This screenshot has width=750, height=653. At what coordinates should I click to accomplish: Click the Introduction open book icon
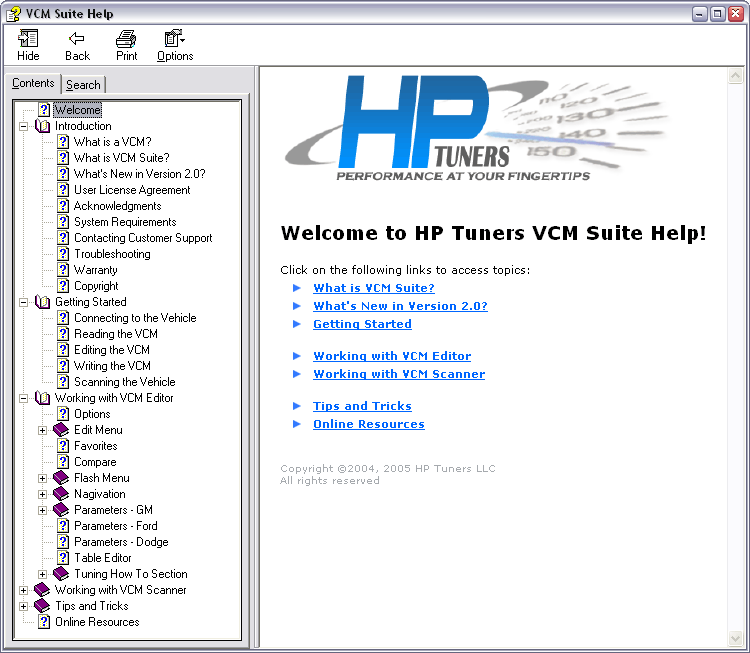coord(43,126)
